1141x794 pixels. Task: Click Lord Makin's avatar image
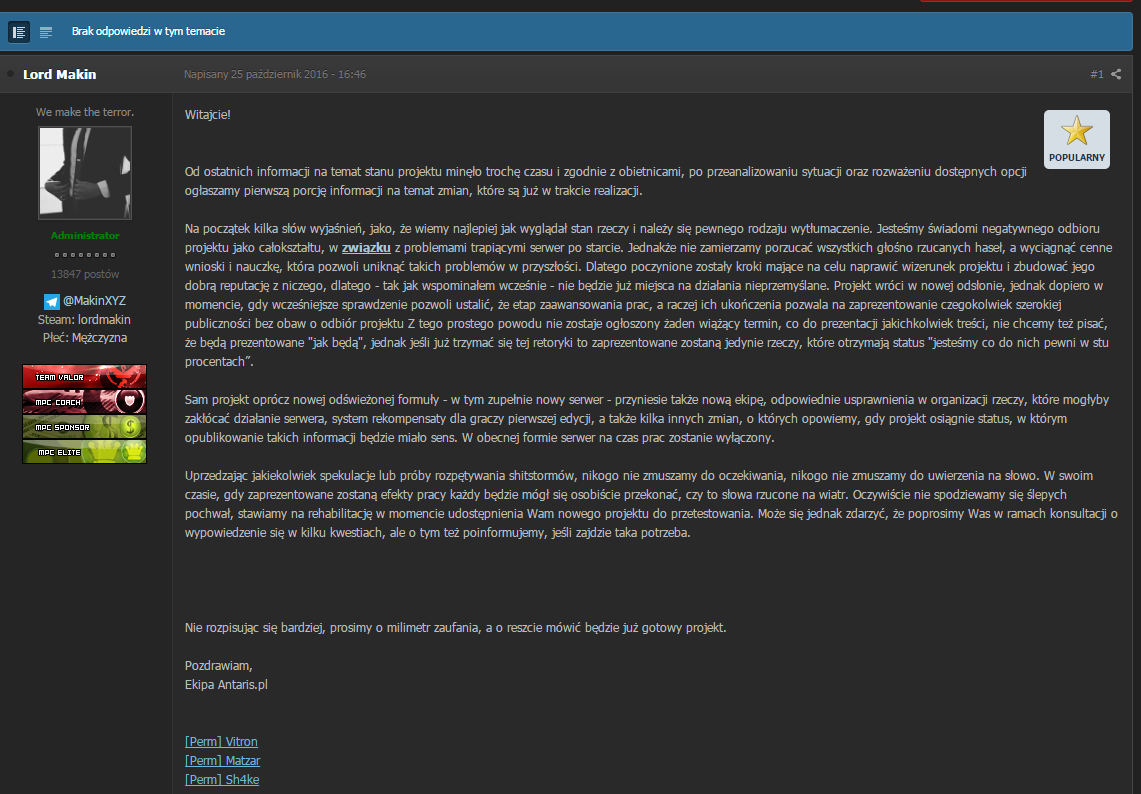coord(85,172)
